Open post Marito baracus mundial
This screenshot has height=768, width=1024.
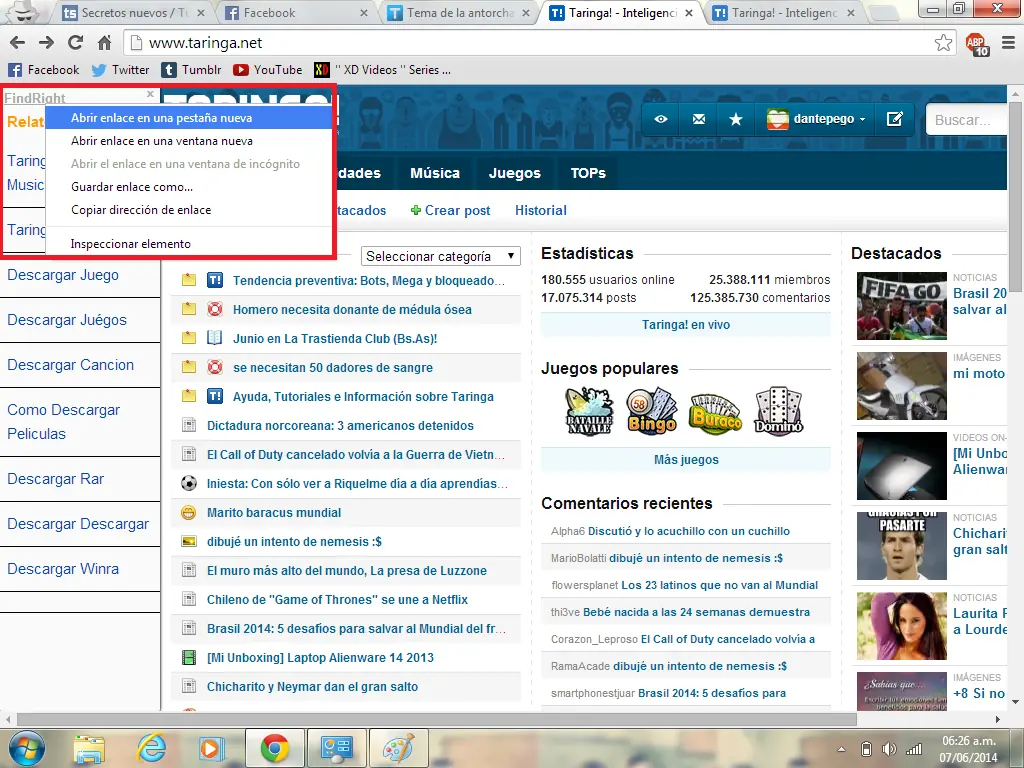[x=274, y=513]
